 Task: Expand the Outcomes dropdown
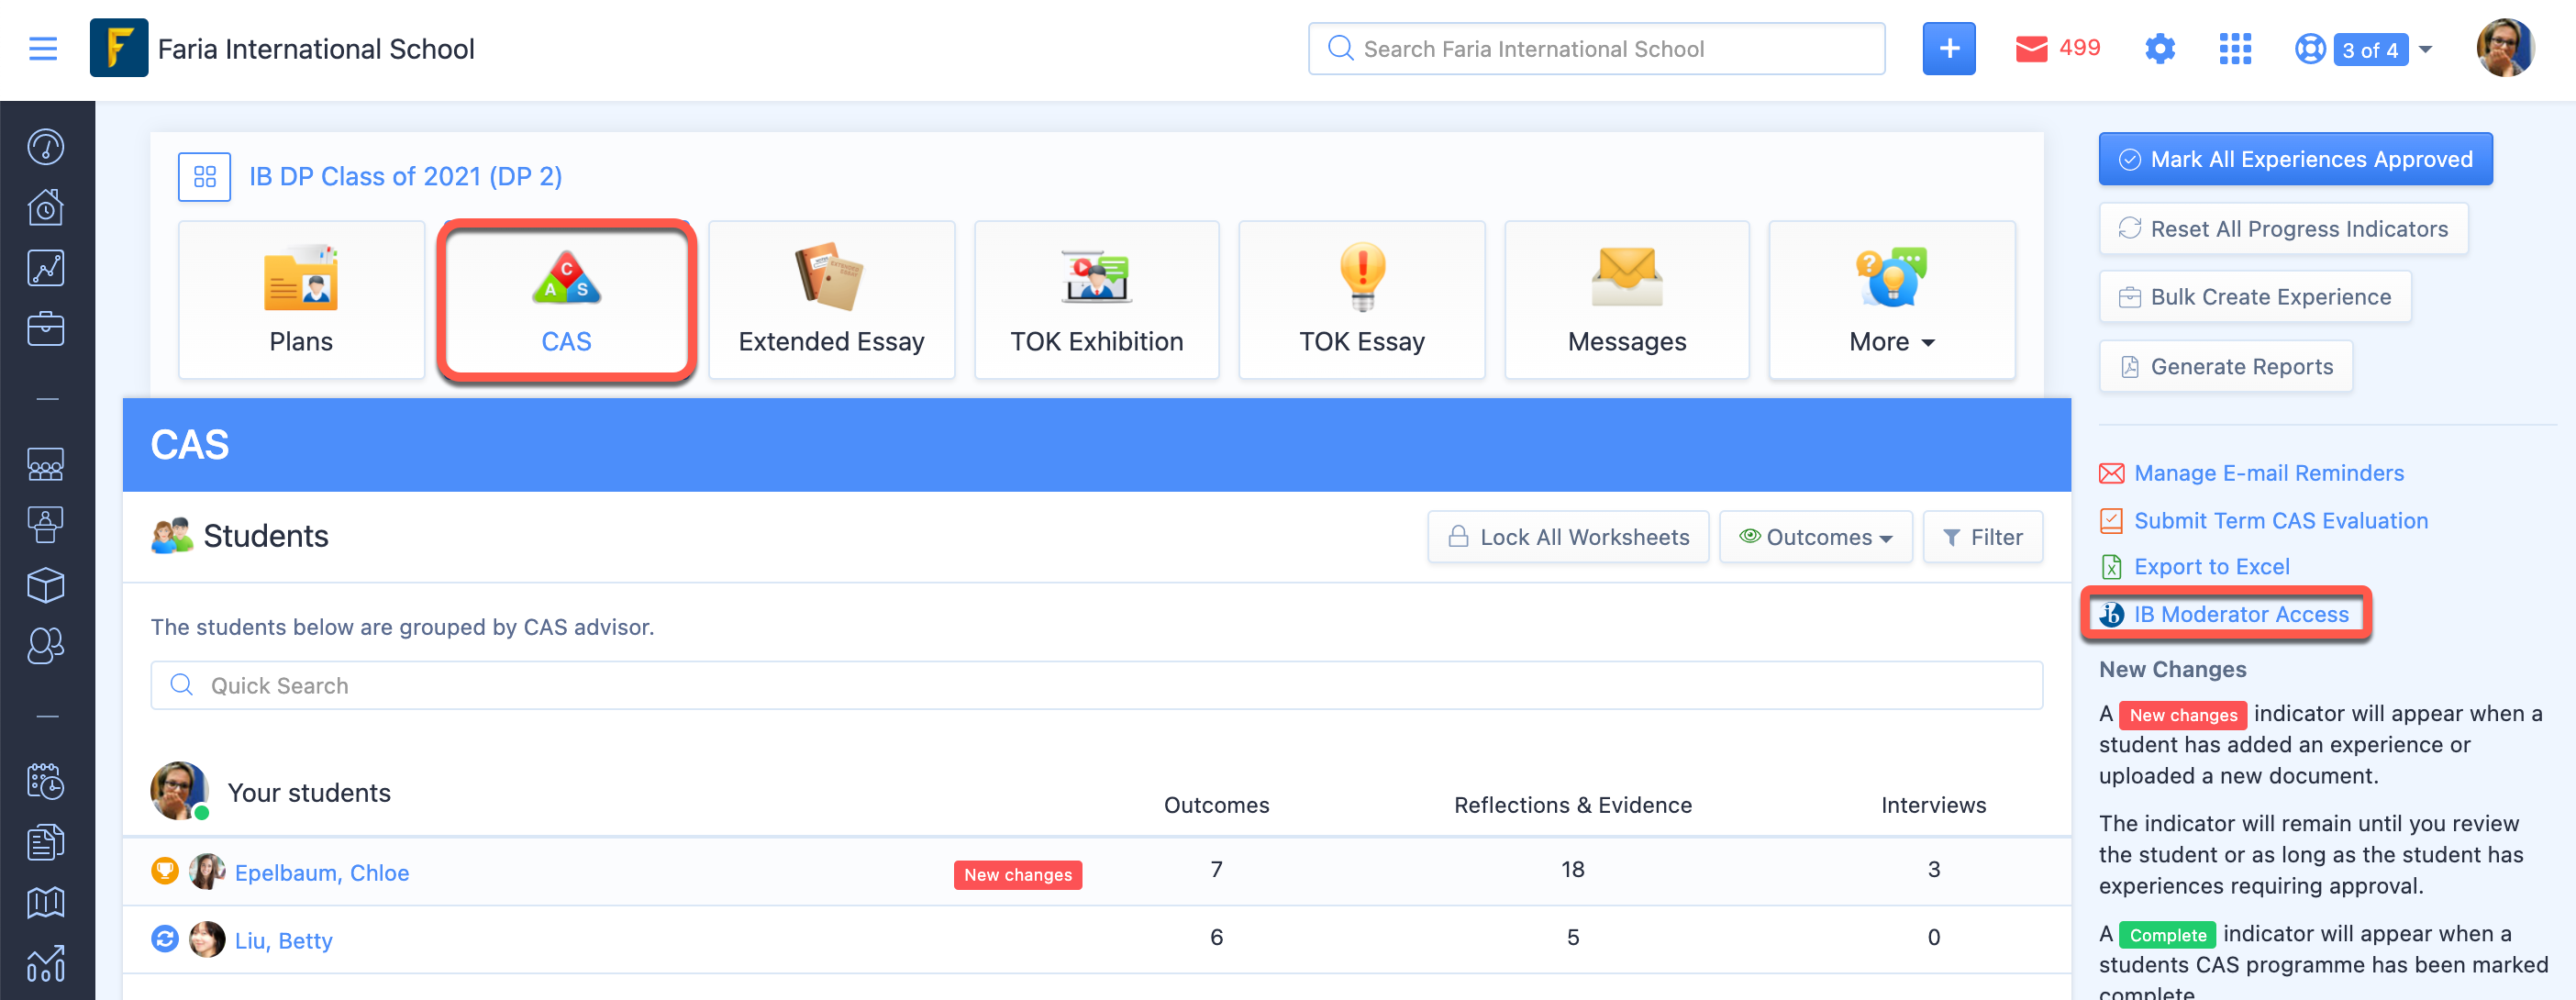tap(1815, 537)
